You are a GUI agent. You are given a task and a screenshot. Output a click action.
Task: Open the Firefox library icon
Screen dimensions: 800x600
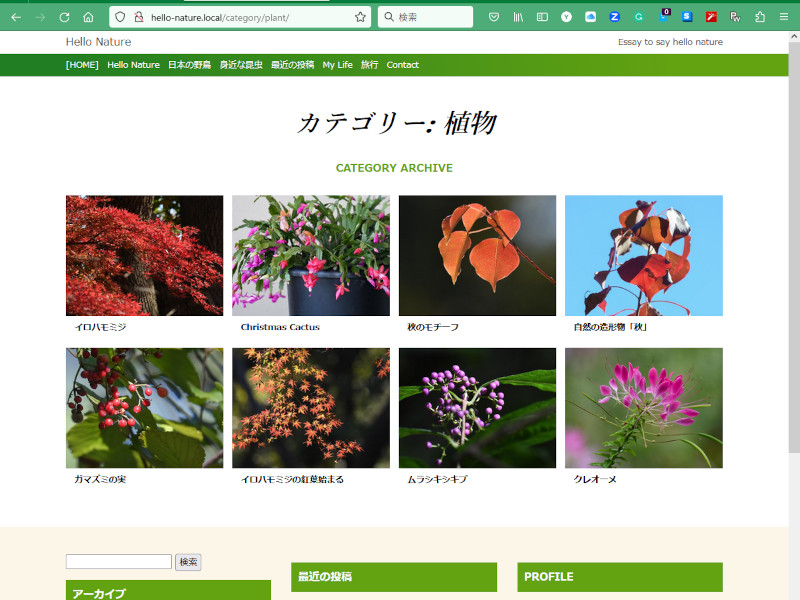click(x=518, y=17)
